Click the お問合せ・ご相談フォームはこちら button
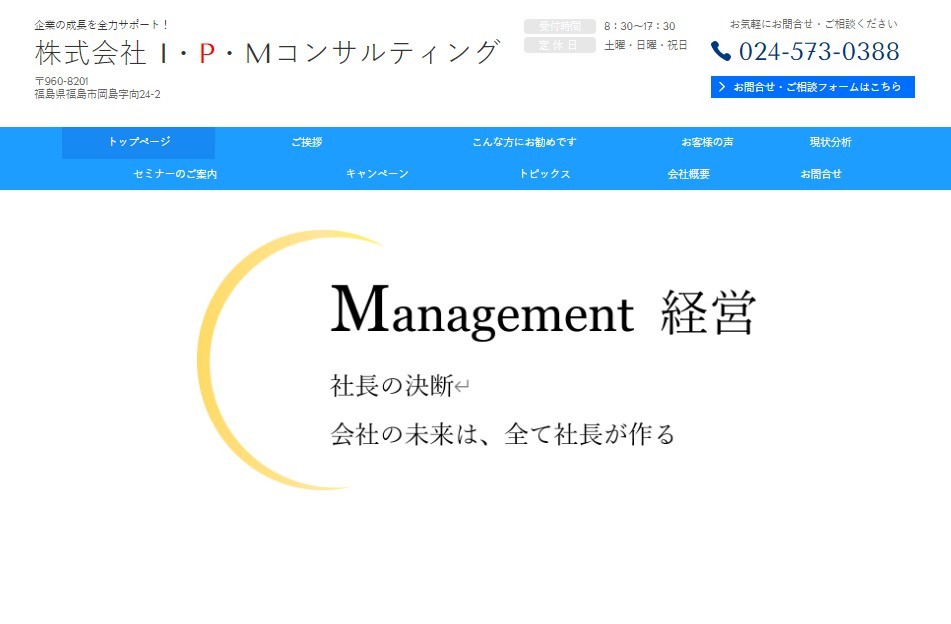This screenshot has width=951, height=624. tap(812, 87)
